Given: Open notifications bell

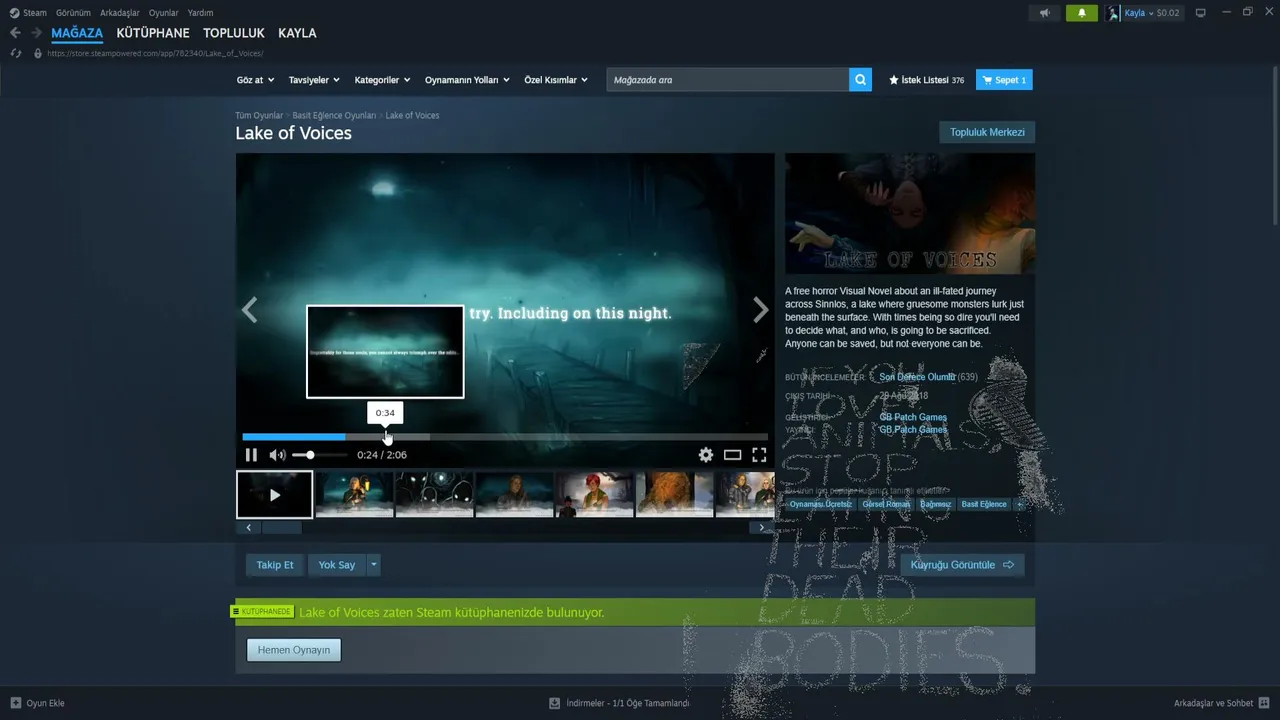Looking at the screenshot, I should click(1082, 13).
